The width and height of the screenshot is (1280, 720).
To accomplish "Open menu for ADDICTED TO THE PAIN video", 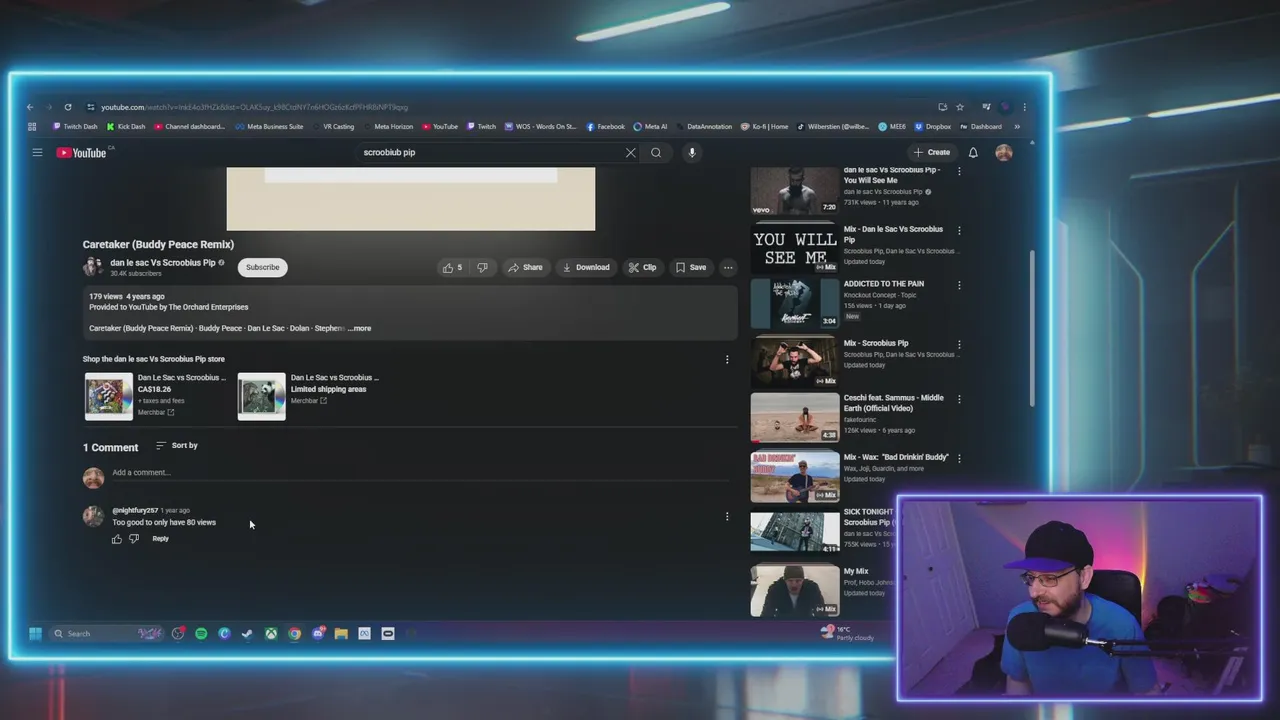I will 959,285.
